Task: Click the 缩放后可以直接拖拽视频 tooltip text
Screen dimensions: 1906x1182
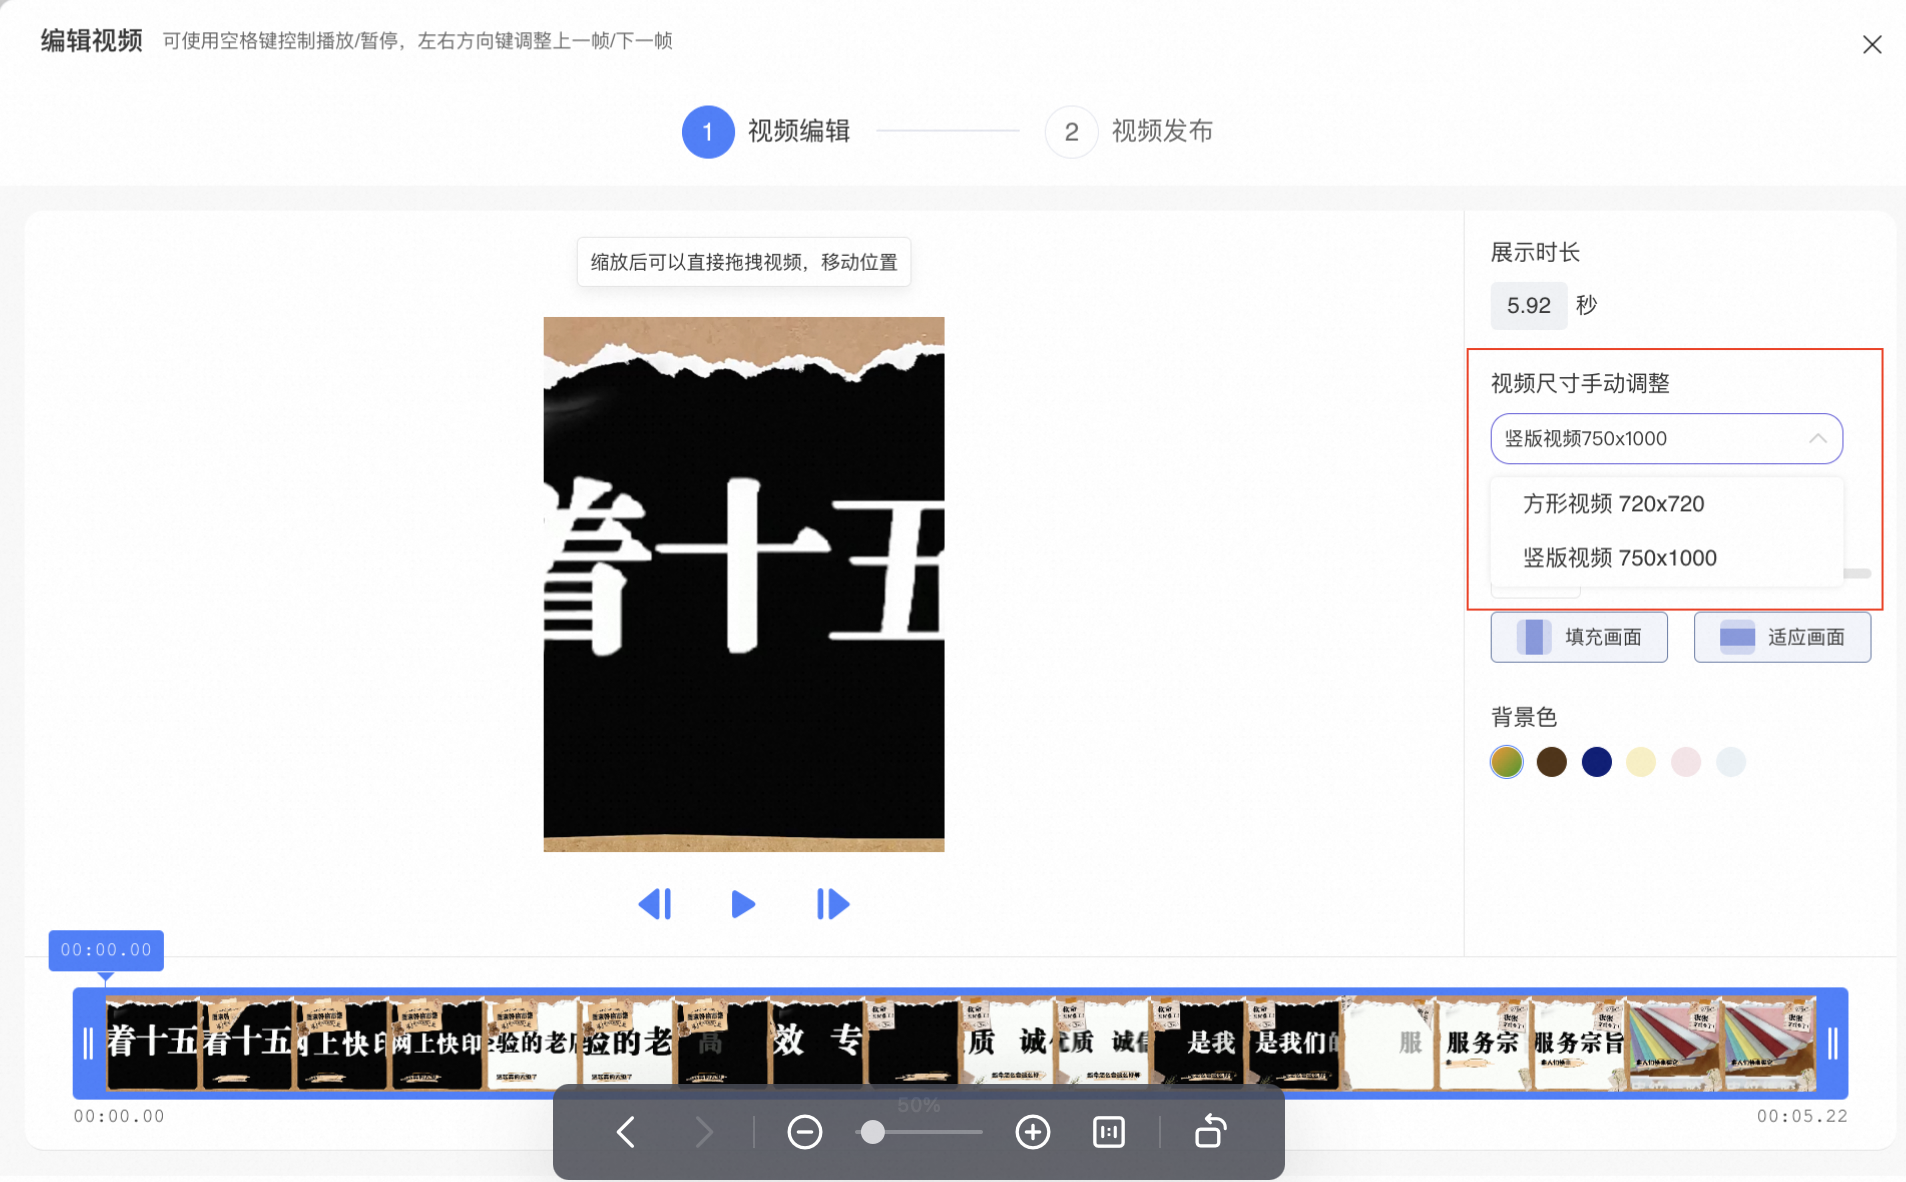Action: (744, 262)
